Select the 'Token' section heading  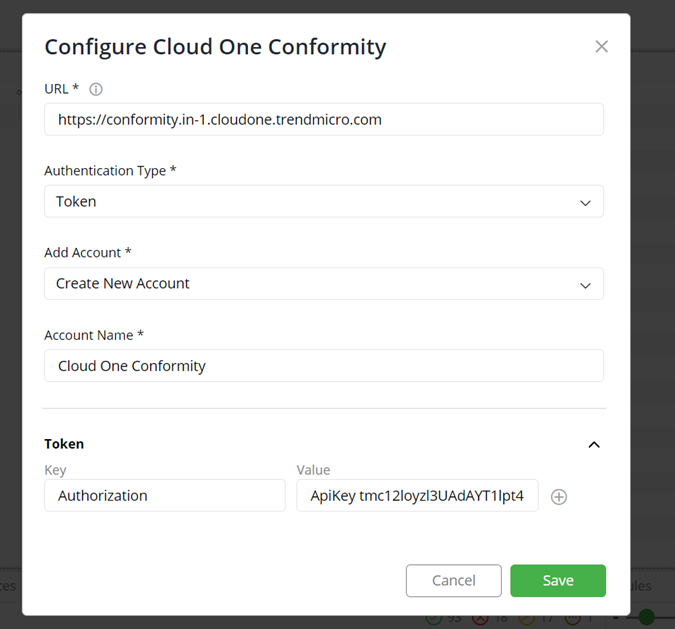click(64, 444)
